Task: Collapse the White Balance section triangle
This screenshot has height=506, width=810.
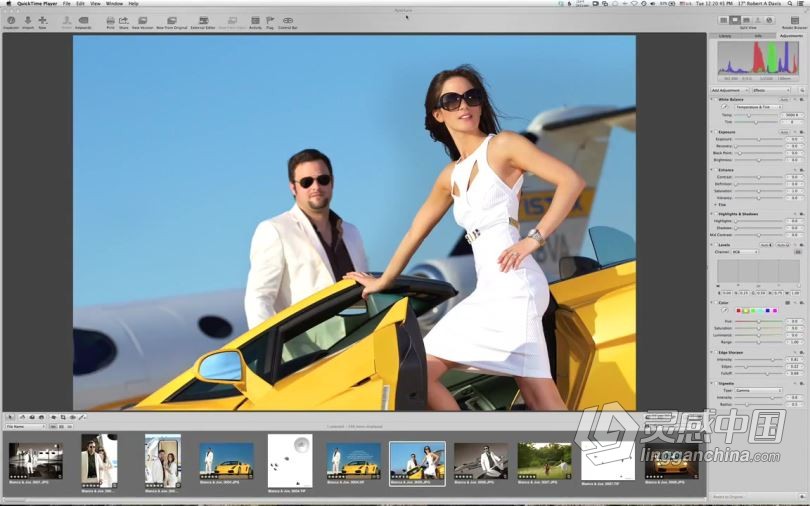Action: click(713, 99)
